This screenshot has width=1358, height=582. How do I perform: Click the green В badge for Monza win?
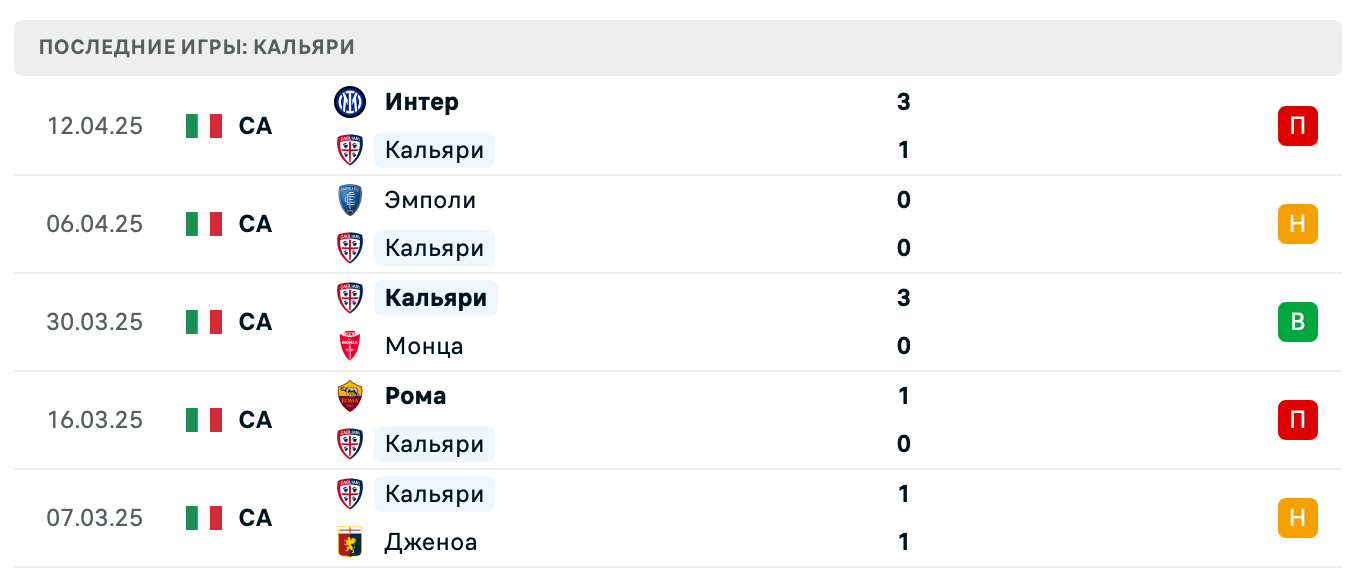(x=1298, y=322)
